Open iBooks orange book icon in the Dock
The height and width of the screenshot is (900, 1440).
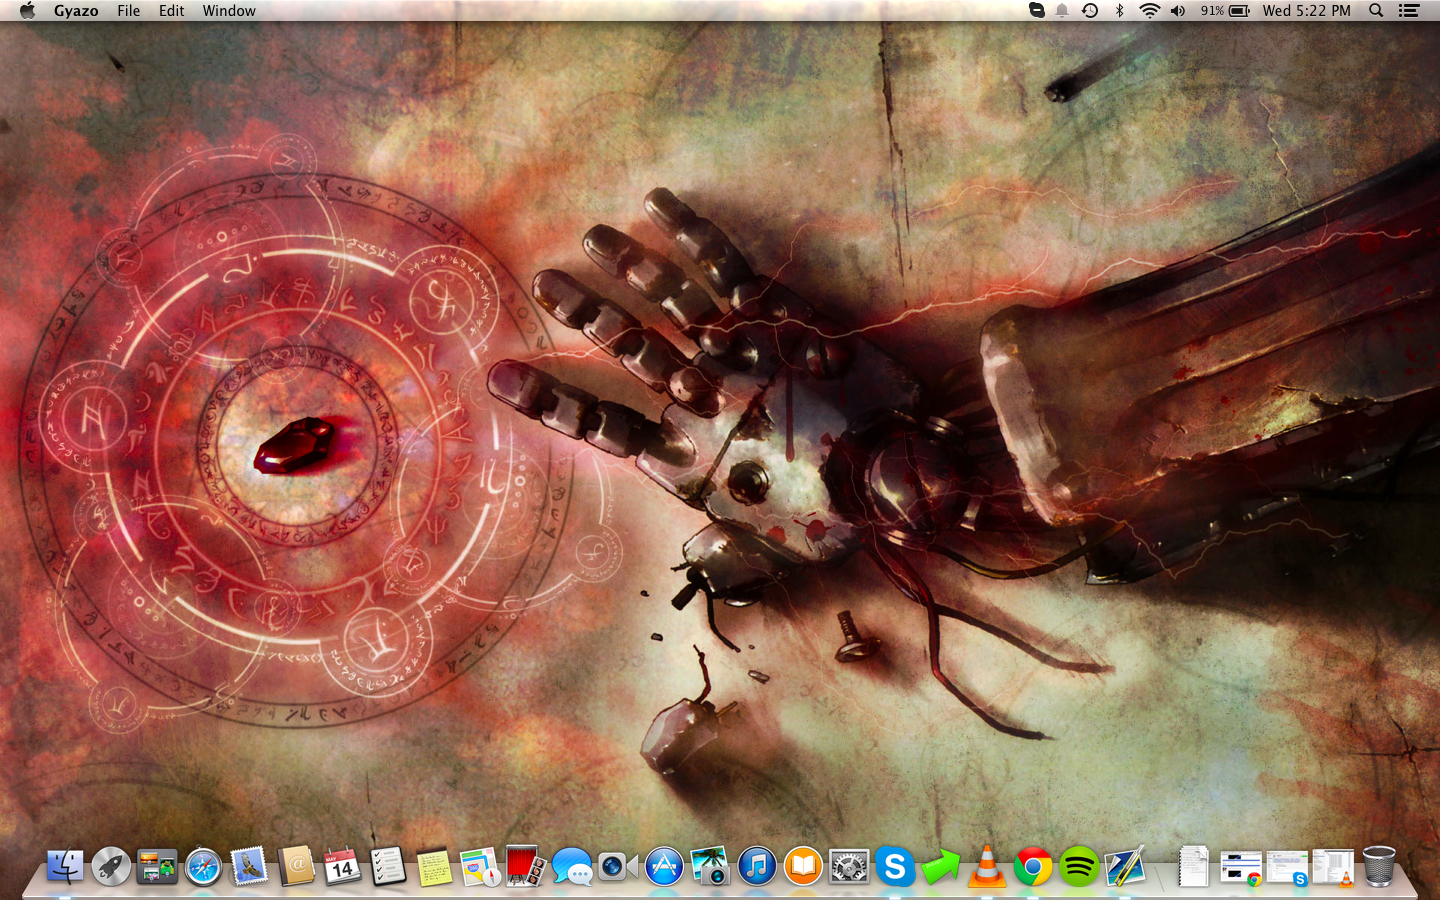pos(803,866)
